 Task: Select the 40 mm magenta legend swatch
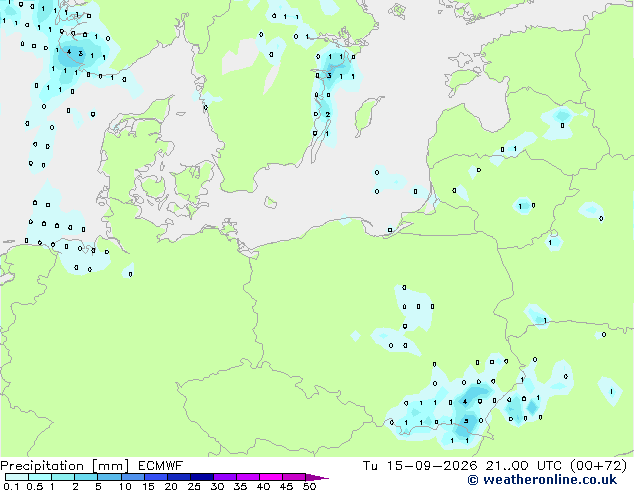coord(271,477)
